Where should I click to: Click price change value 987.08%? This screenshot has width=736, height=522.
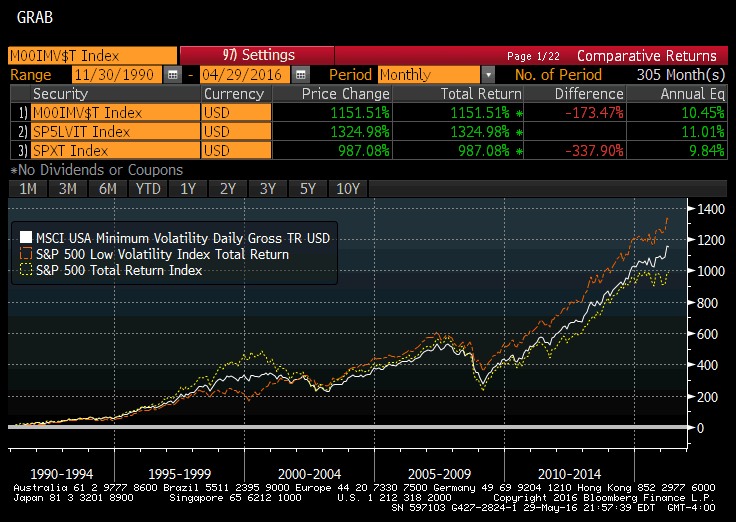(364, 151)
